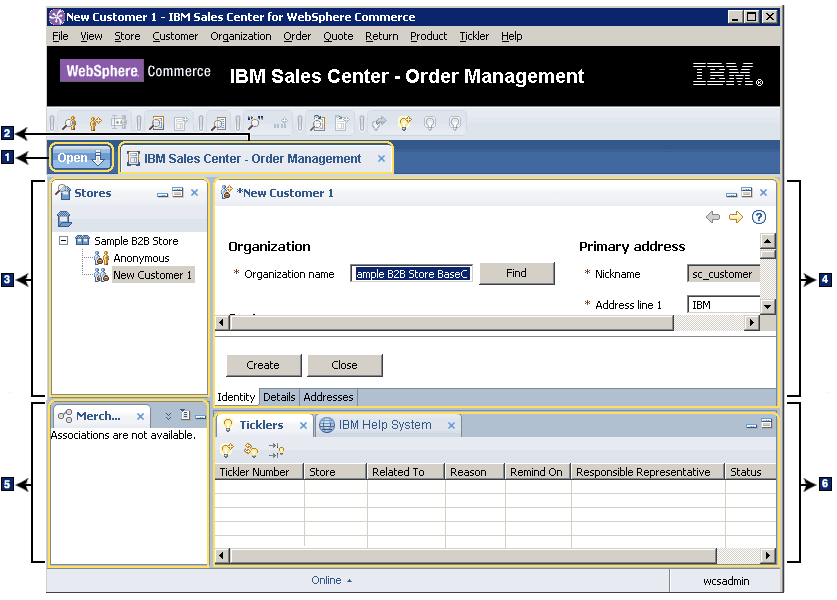Select New Customer 1 in Stores tree

152,275
